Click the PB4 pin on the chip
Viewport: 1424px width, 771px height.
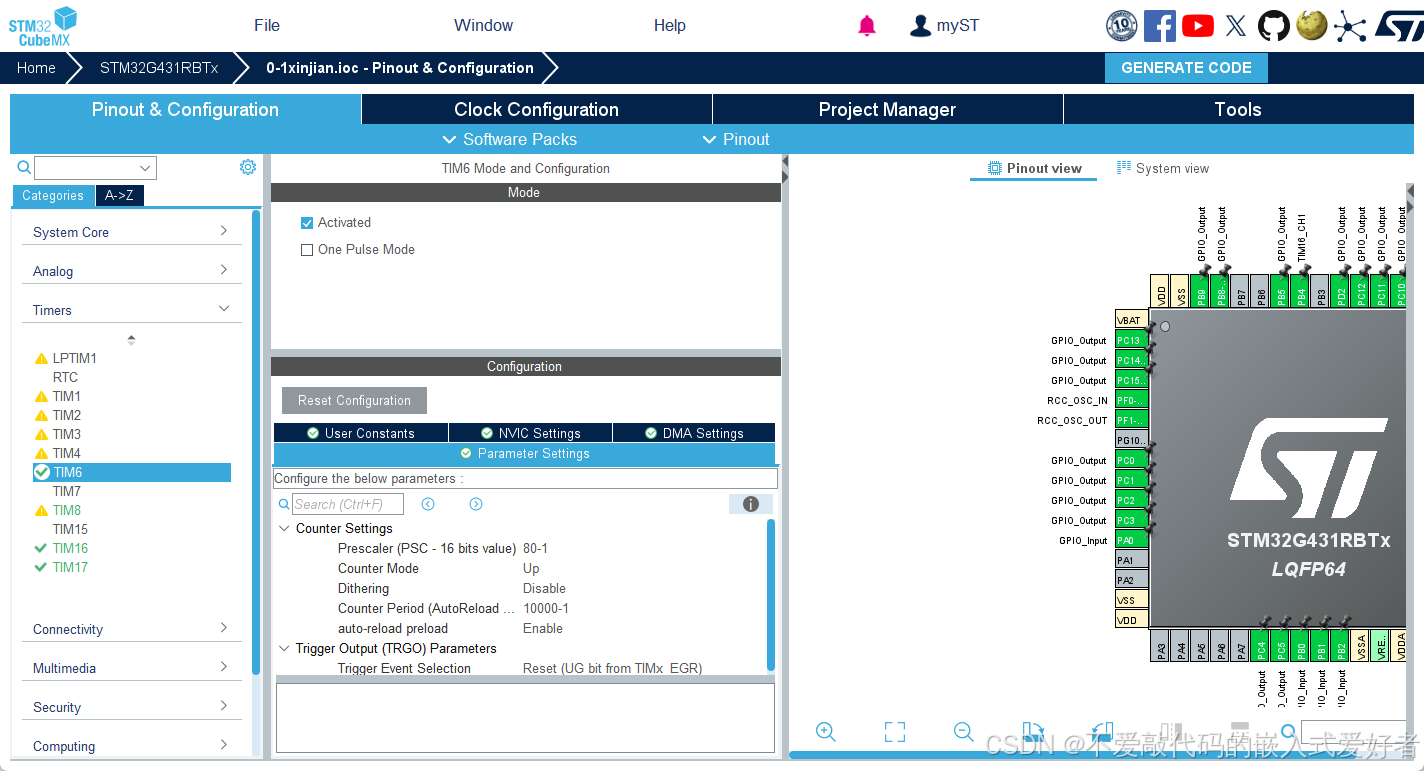pyautogui.click(x=1301, y=291)
